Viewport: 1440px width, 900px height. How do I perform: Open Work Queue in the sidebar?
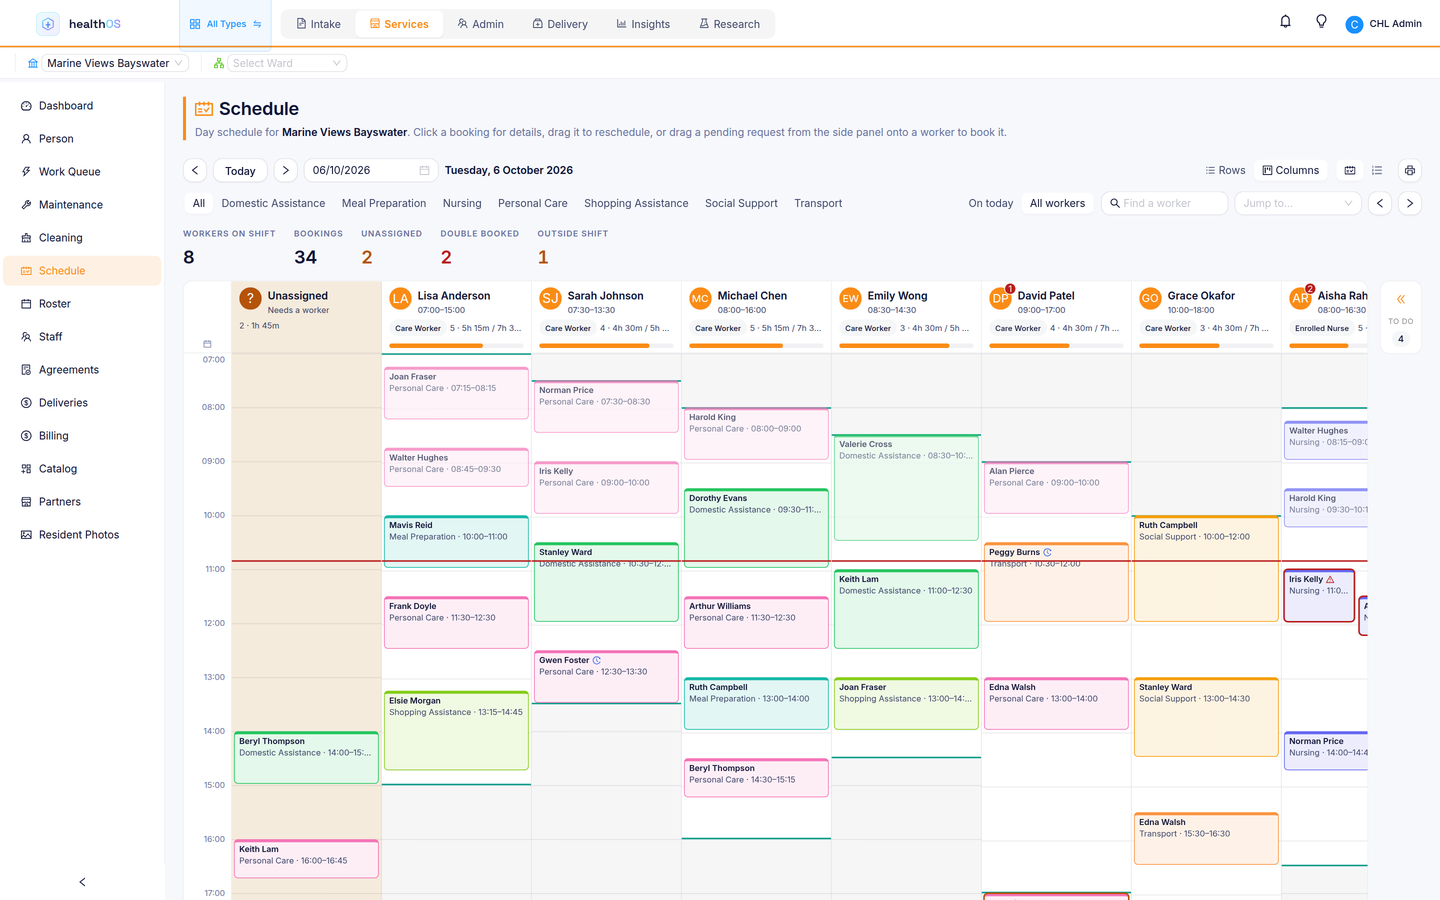(82, 172)
